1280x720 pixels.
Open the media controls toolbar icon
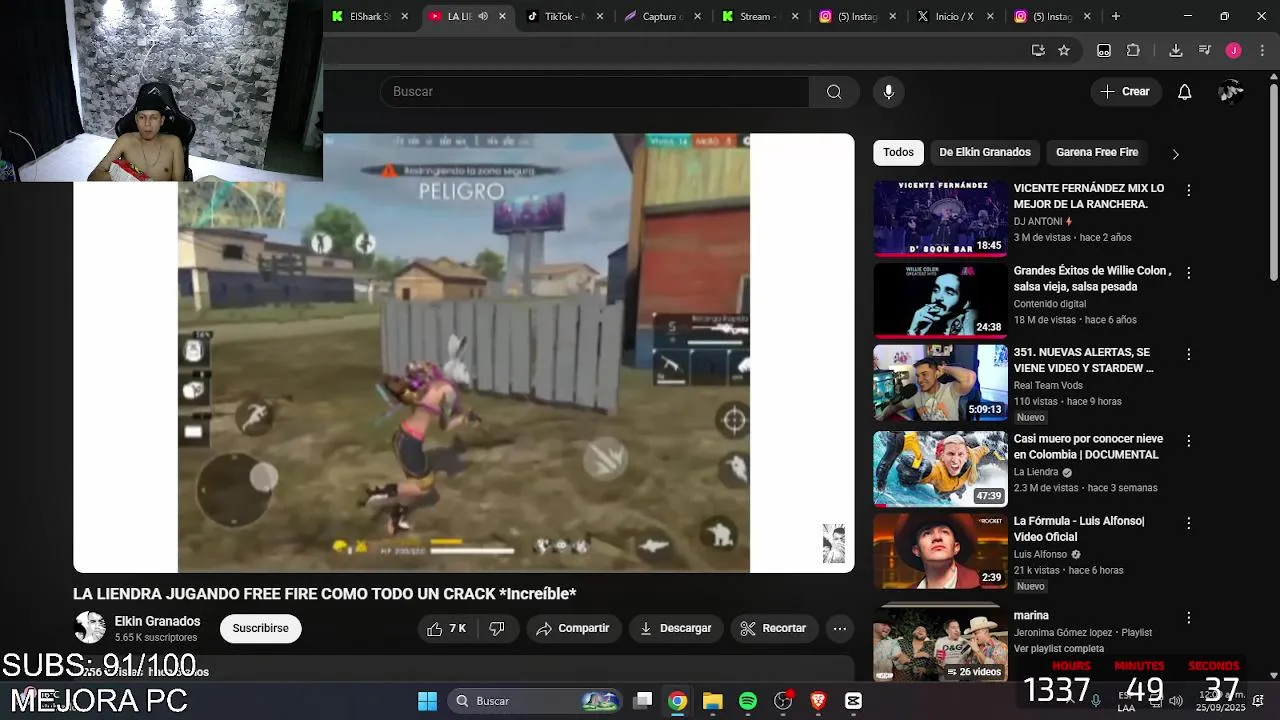(x=1204, y=50)
